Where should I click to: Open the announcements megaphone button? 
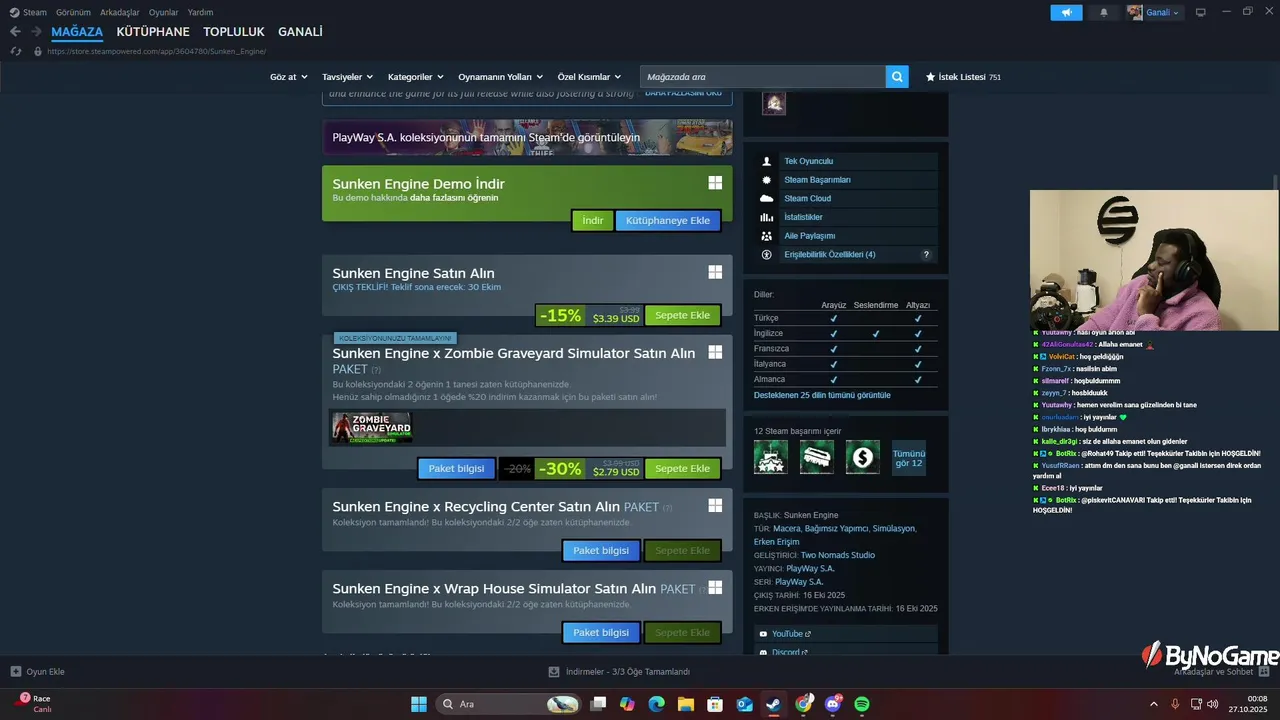1066,12
